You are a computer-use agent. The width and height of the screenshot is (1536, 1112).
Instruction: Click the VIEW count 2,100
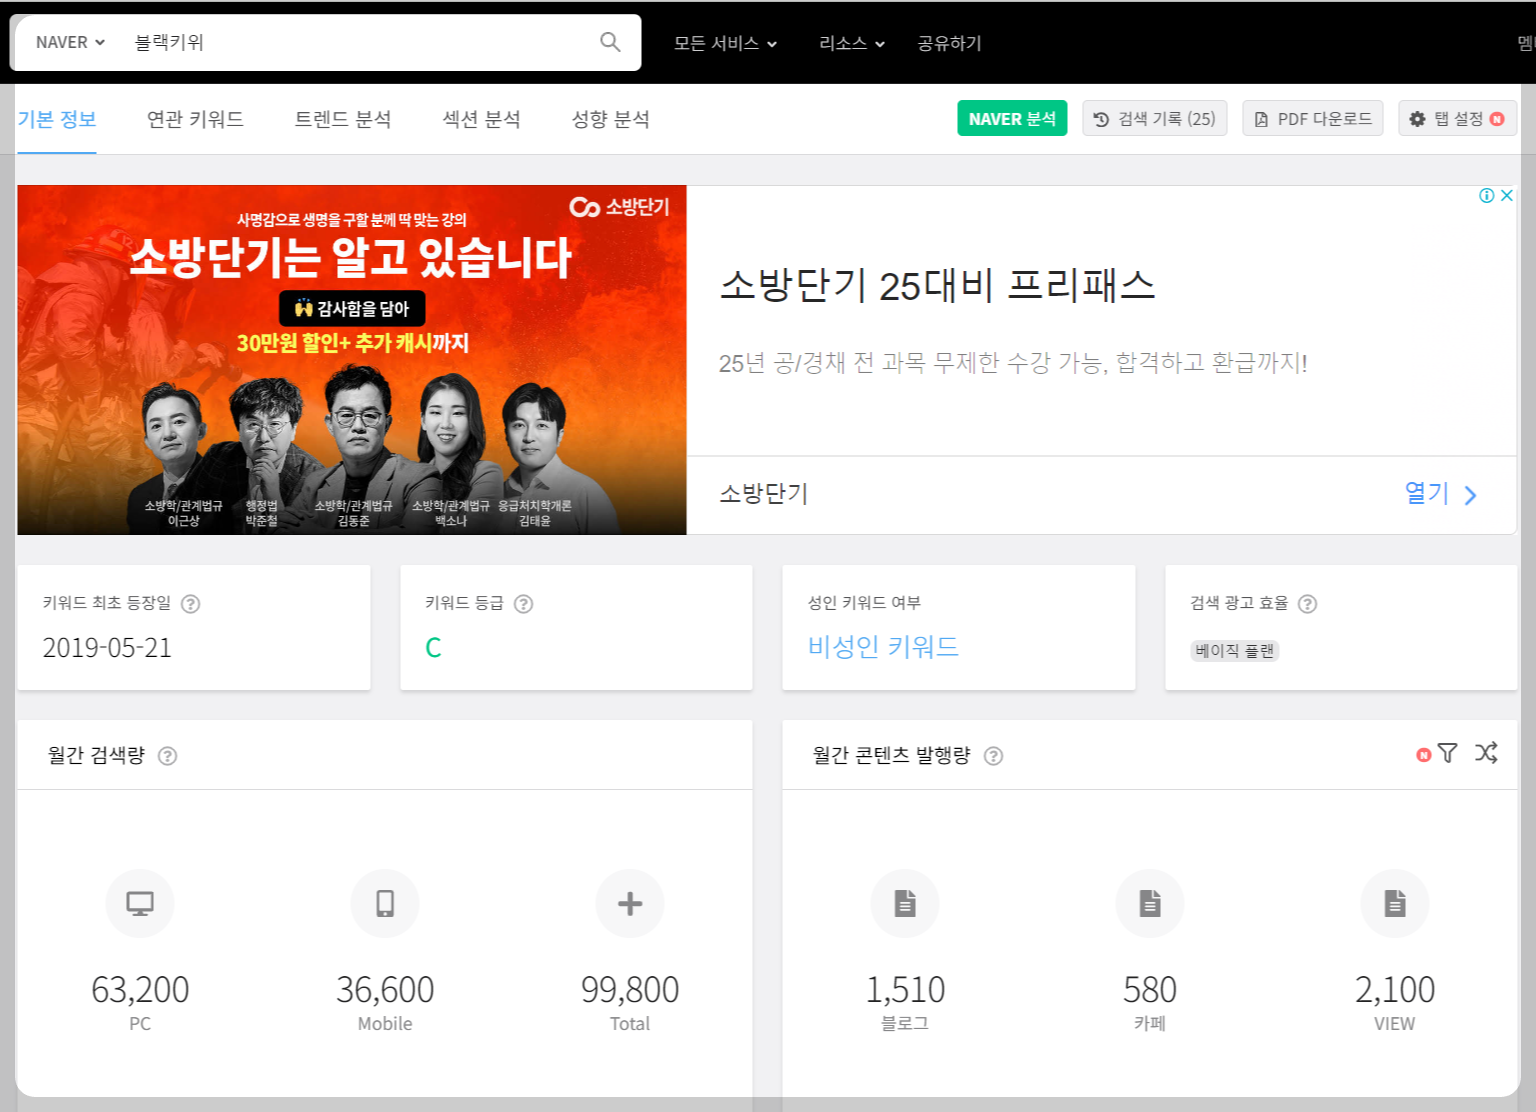1395,990
